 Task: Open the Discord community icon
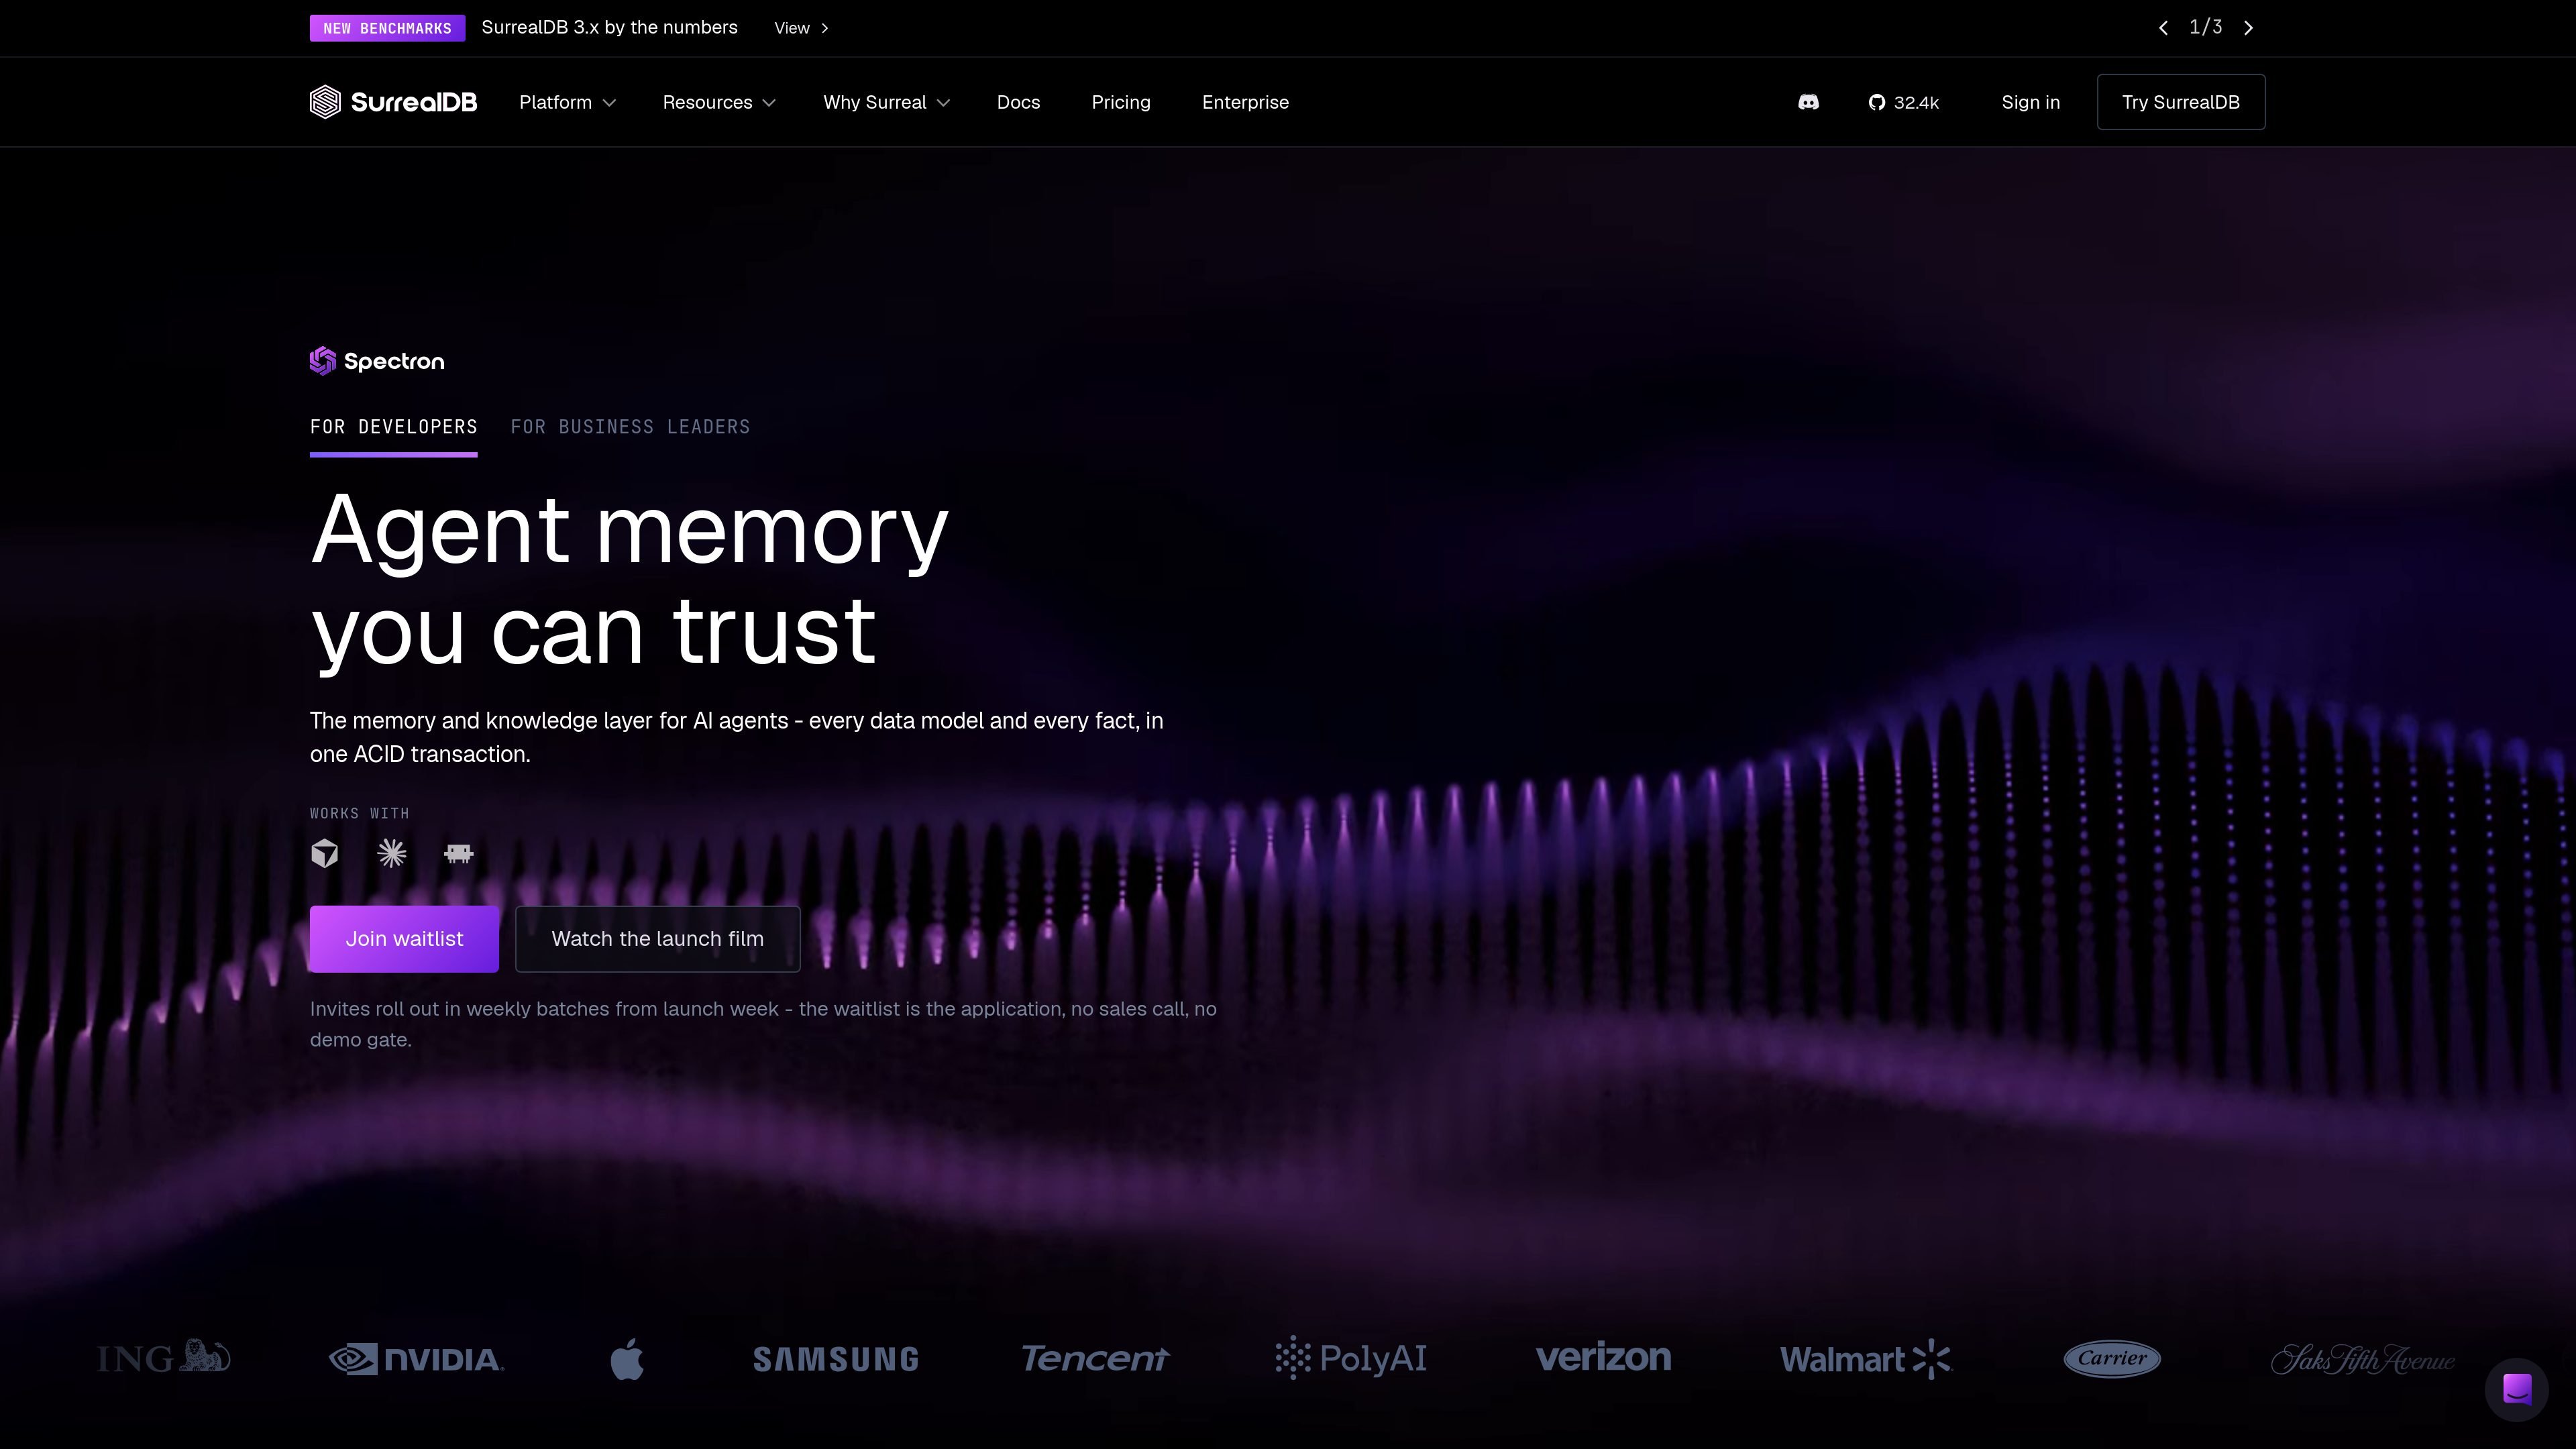[x=1808, y=102]
